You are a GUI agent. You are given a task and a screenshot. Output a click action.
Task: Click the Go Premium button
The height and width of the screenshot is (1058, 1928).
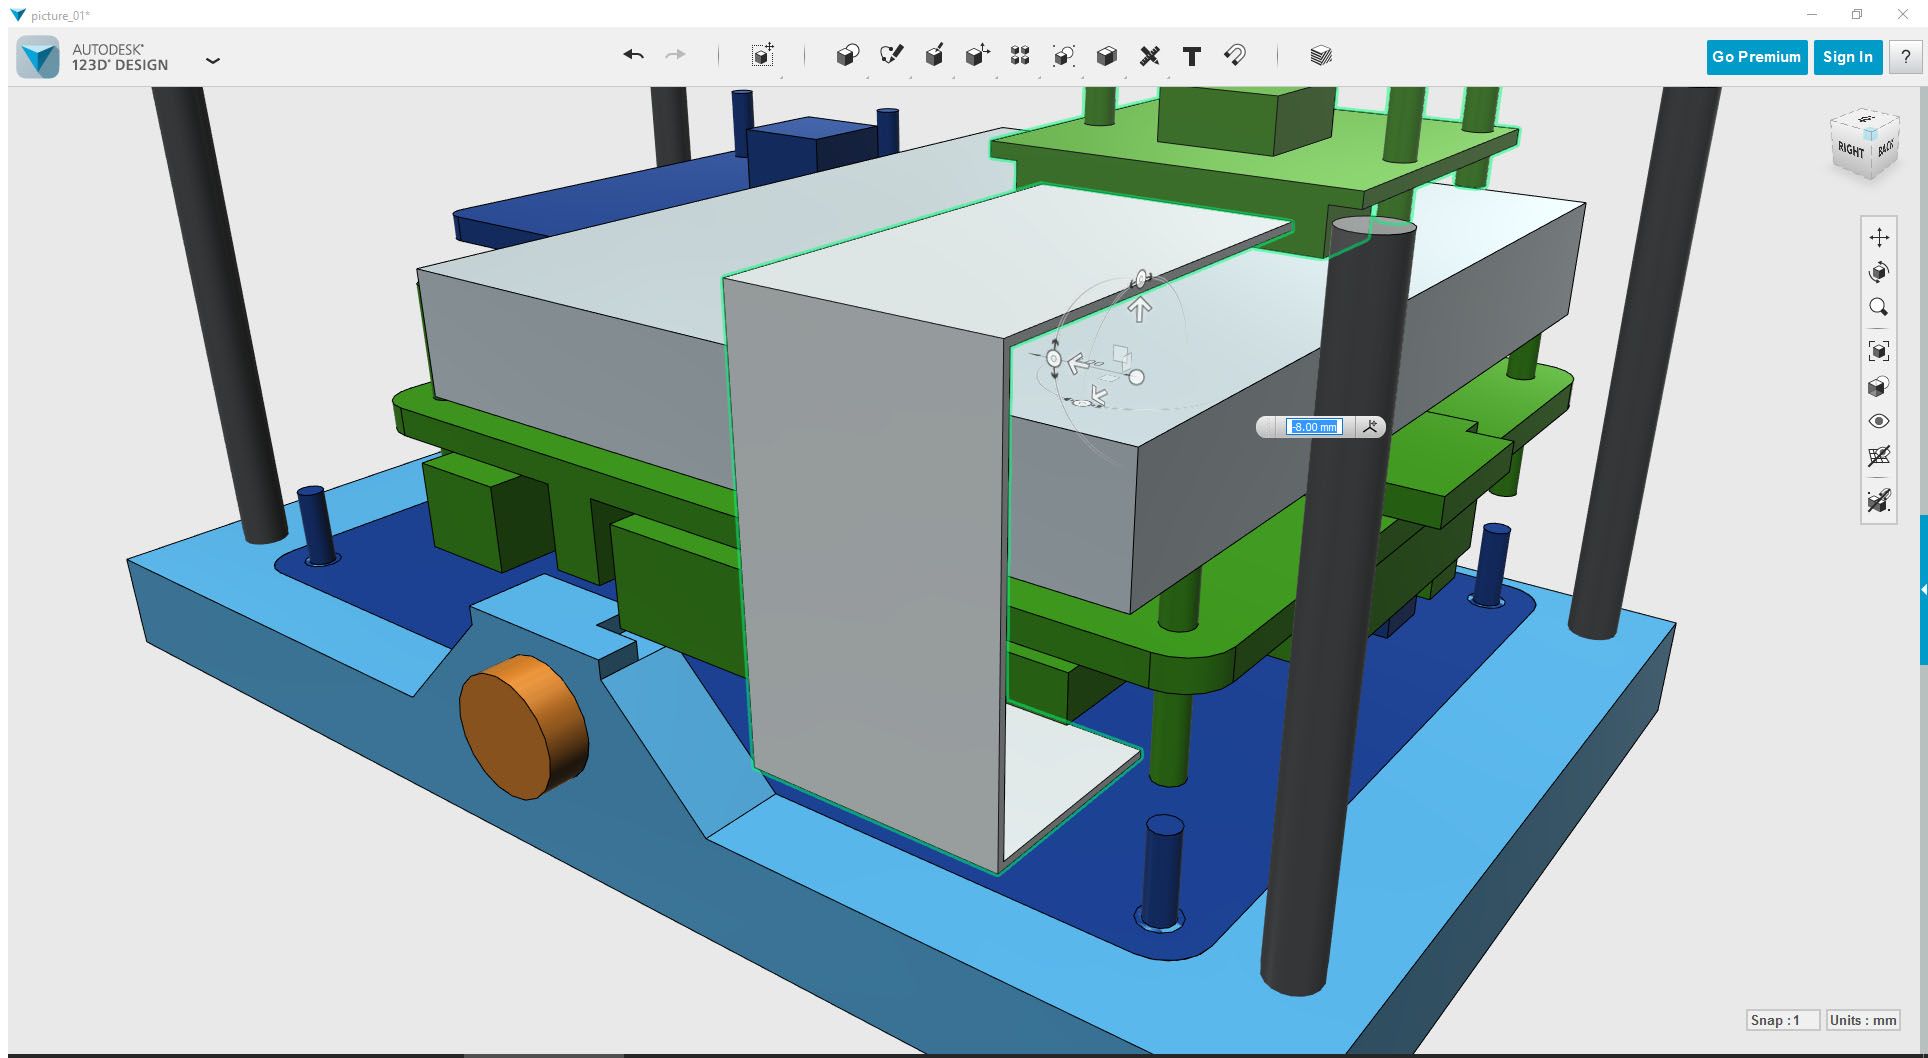click(1756, 57)
